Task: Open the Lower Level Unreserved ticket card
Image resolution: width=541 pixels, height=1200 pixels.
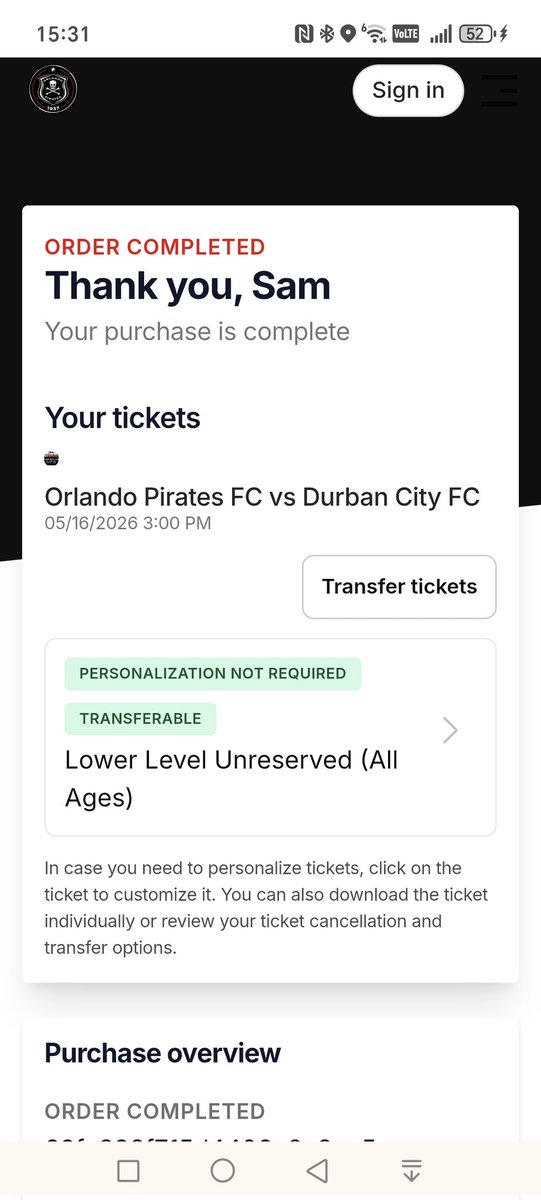Action: click(270, 737)
